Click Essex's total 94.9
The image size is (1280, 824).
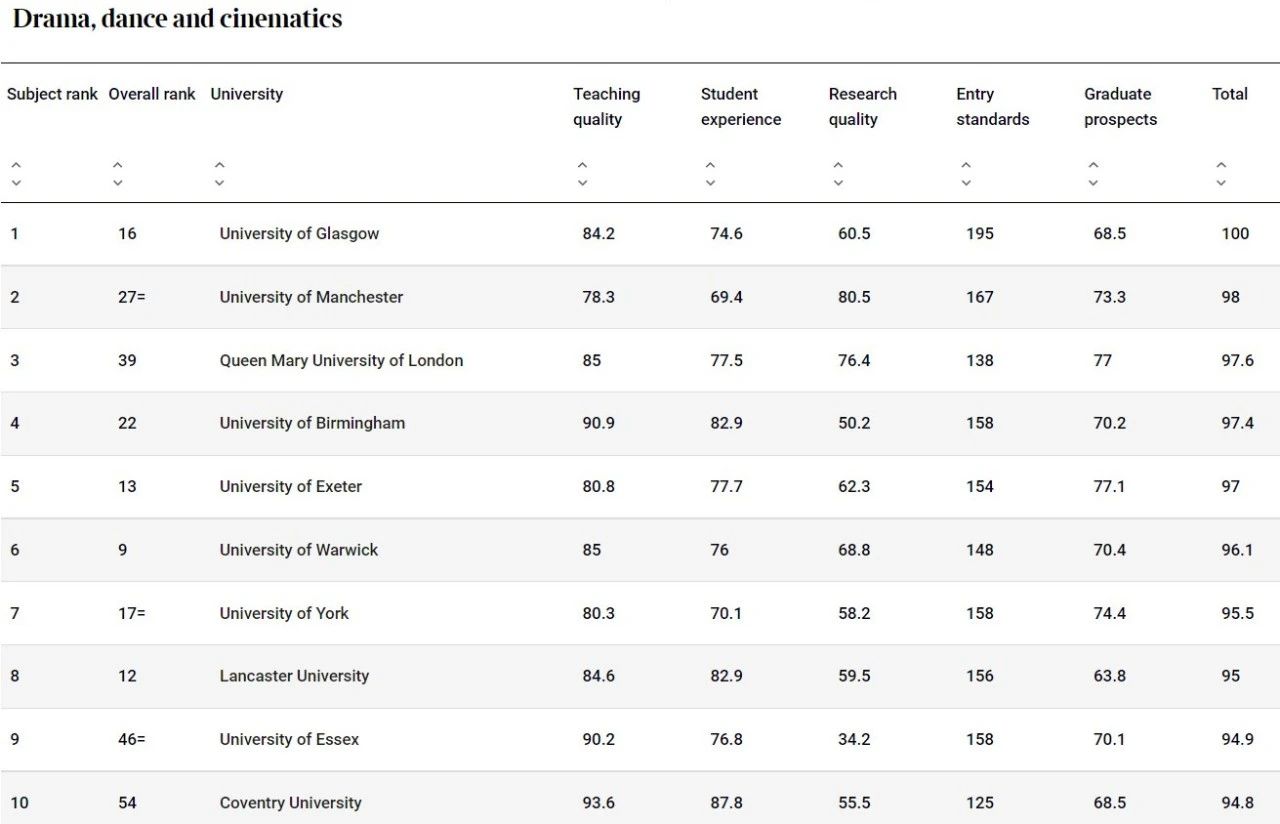tap(1237, 739)
